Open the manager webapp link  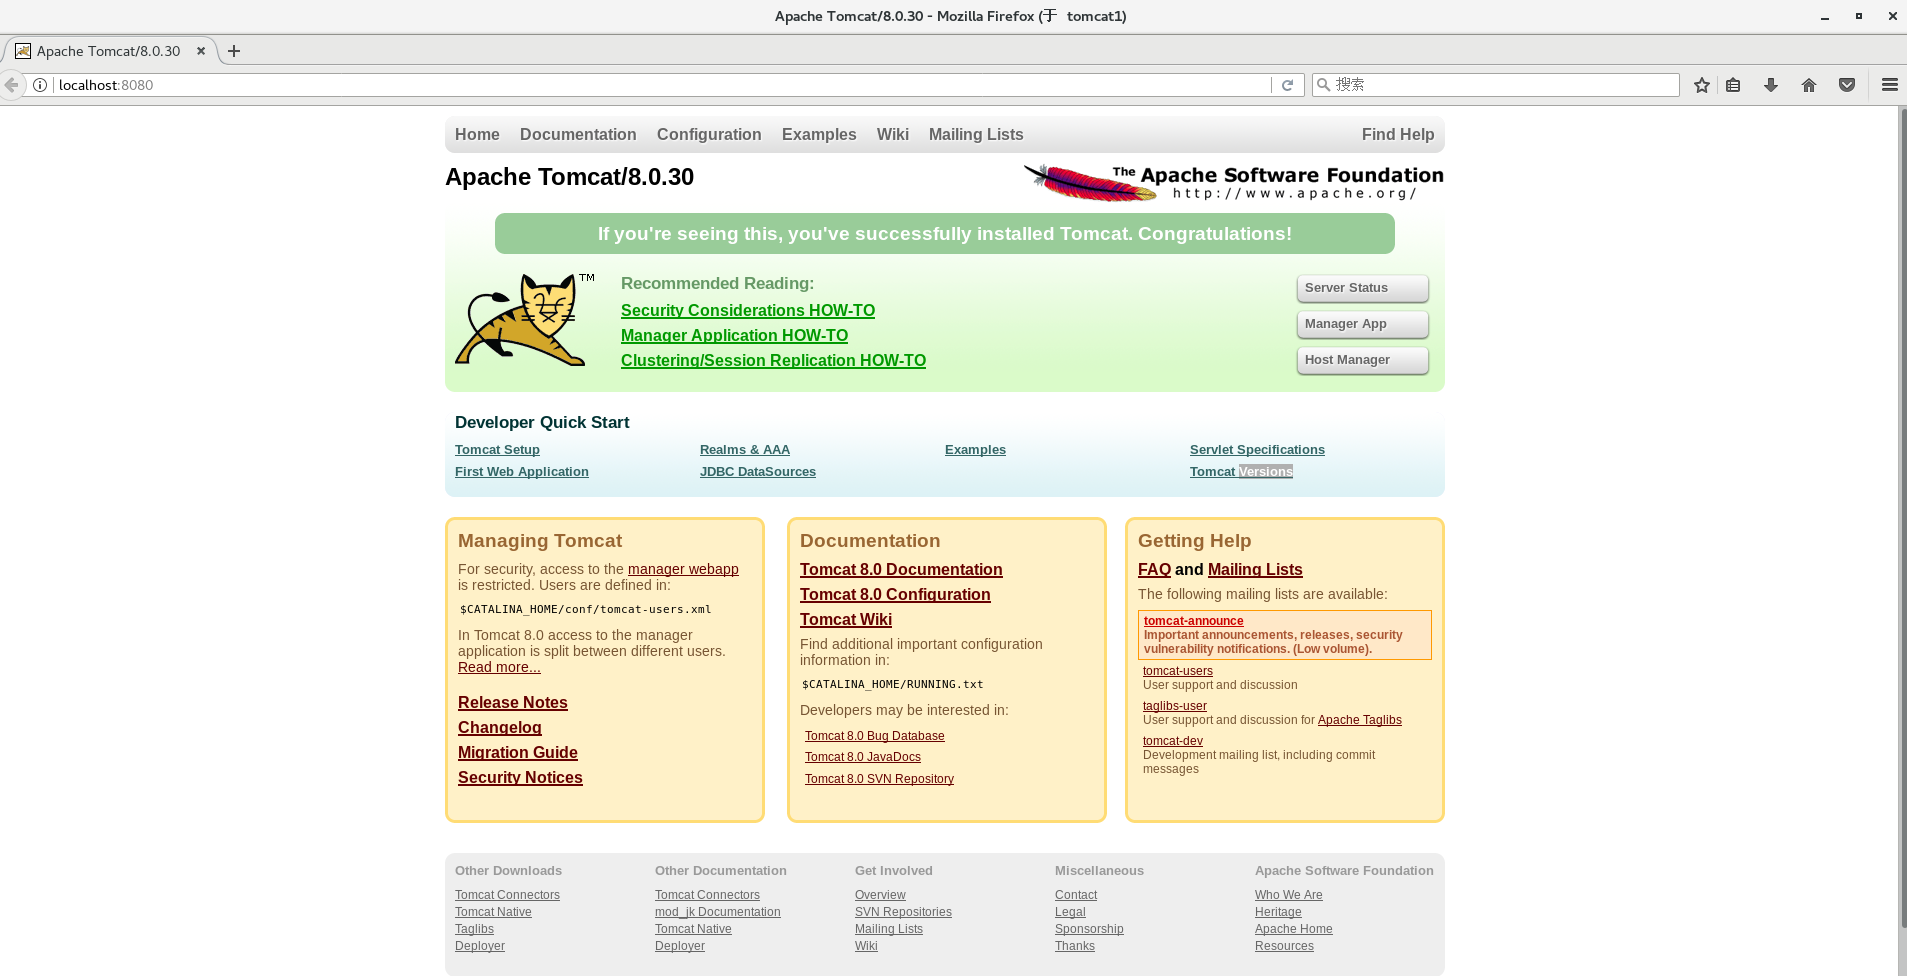pos(683,569)
